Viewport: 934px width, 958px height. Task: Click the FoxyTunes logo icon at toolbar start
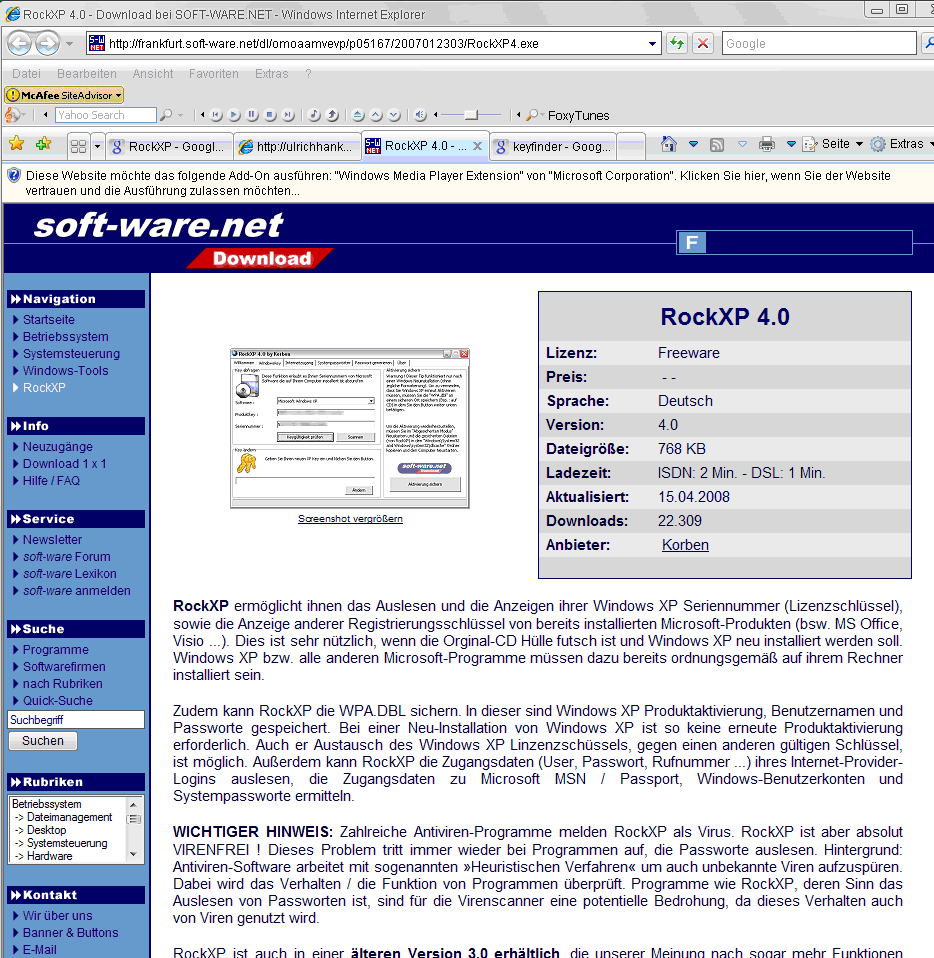click(x=11, y=115)
